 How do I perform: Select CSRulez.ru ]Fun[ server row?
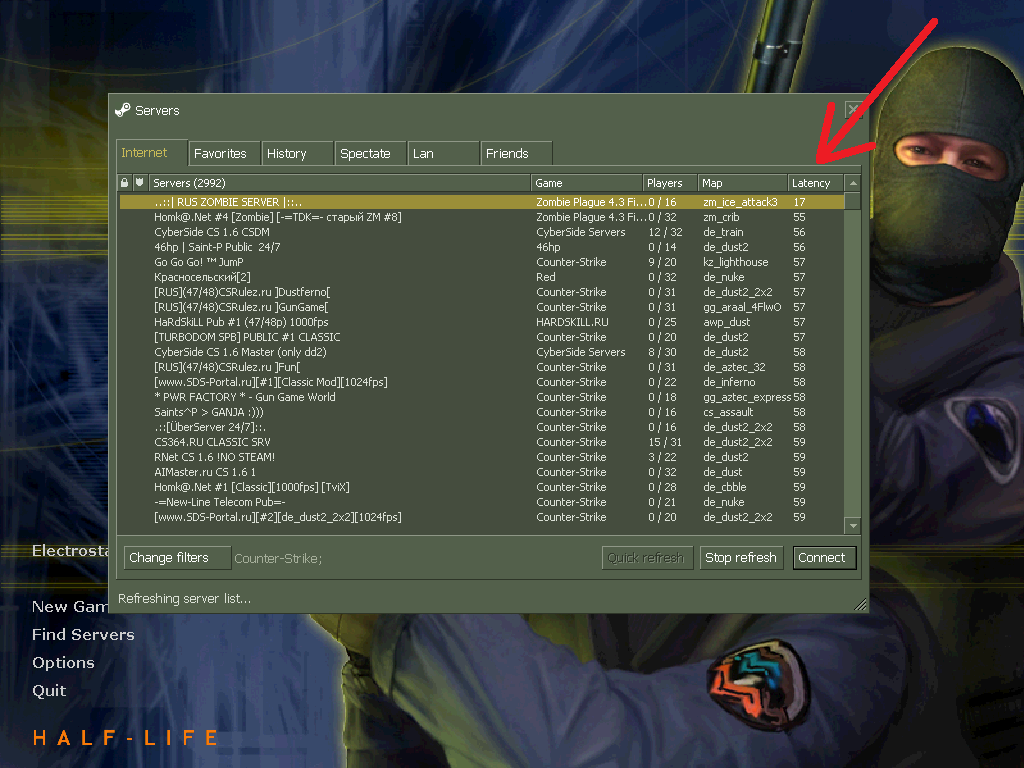tap(482, 367)
